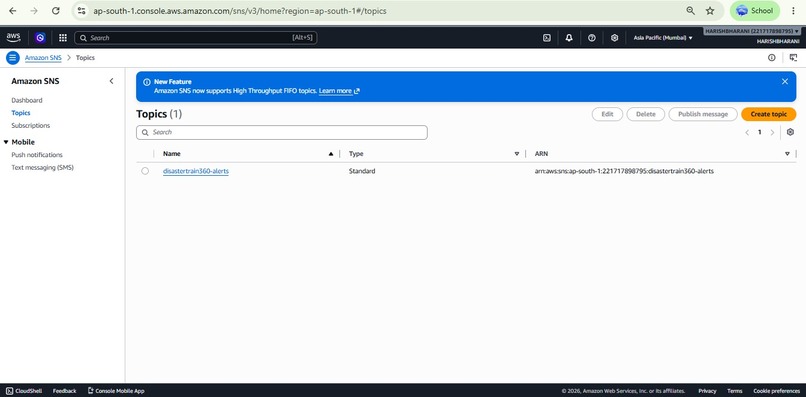This screenshot has height=397, width=806.
Task: Open the Learn more link in banner
Action: point(339,91)
